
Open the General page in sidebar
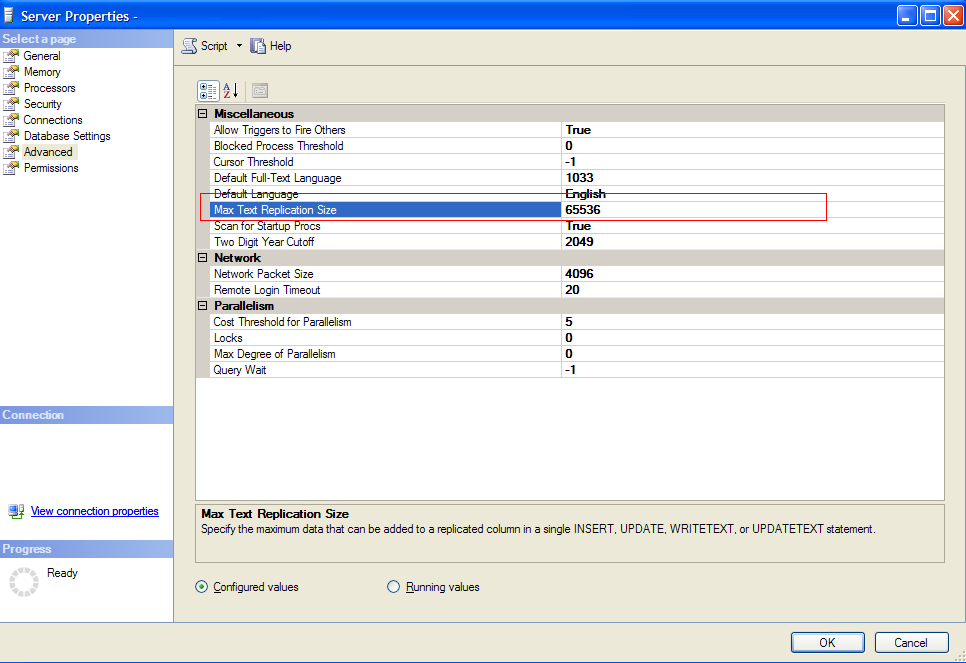(42, 56)
